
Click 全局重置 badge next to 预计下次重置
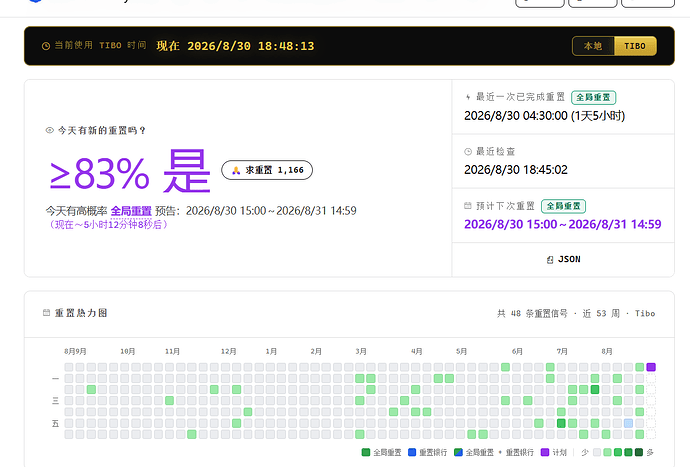pos(563,206)
